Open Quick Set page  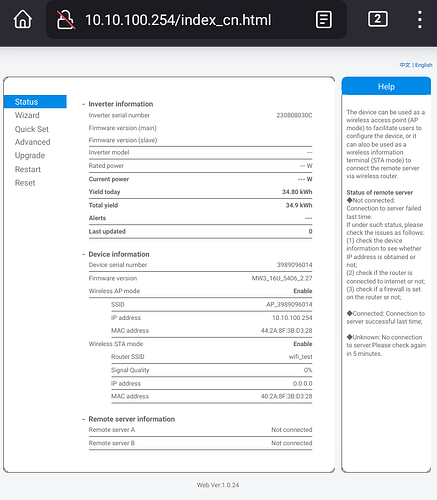tap(32, 129)
